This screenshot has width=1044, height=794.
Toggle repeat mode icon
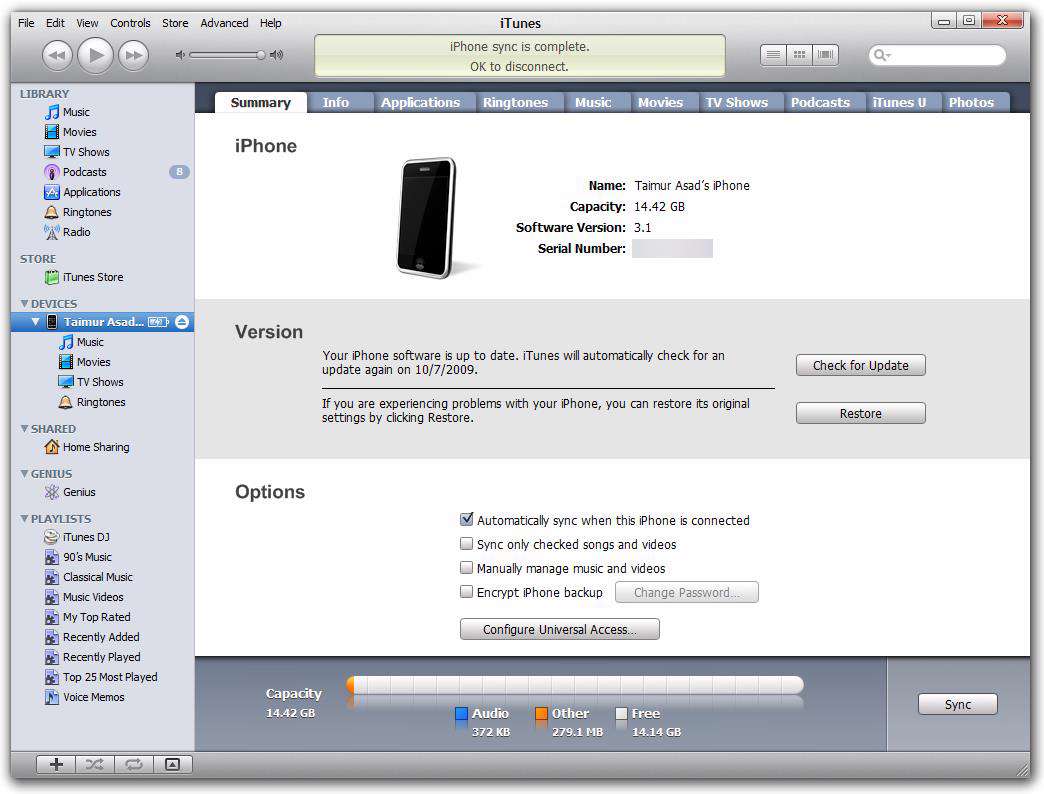pos(132,764)
